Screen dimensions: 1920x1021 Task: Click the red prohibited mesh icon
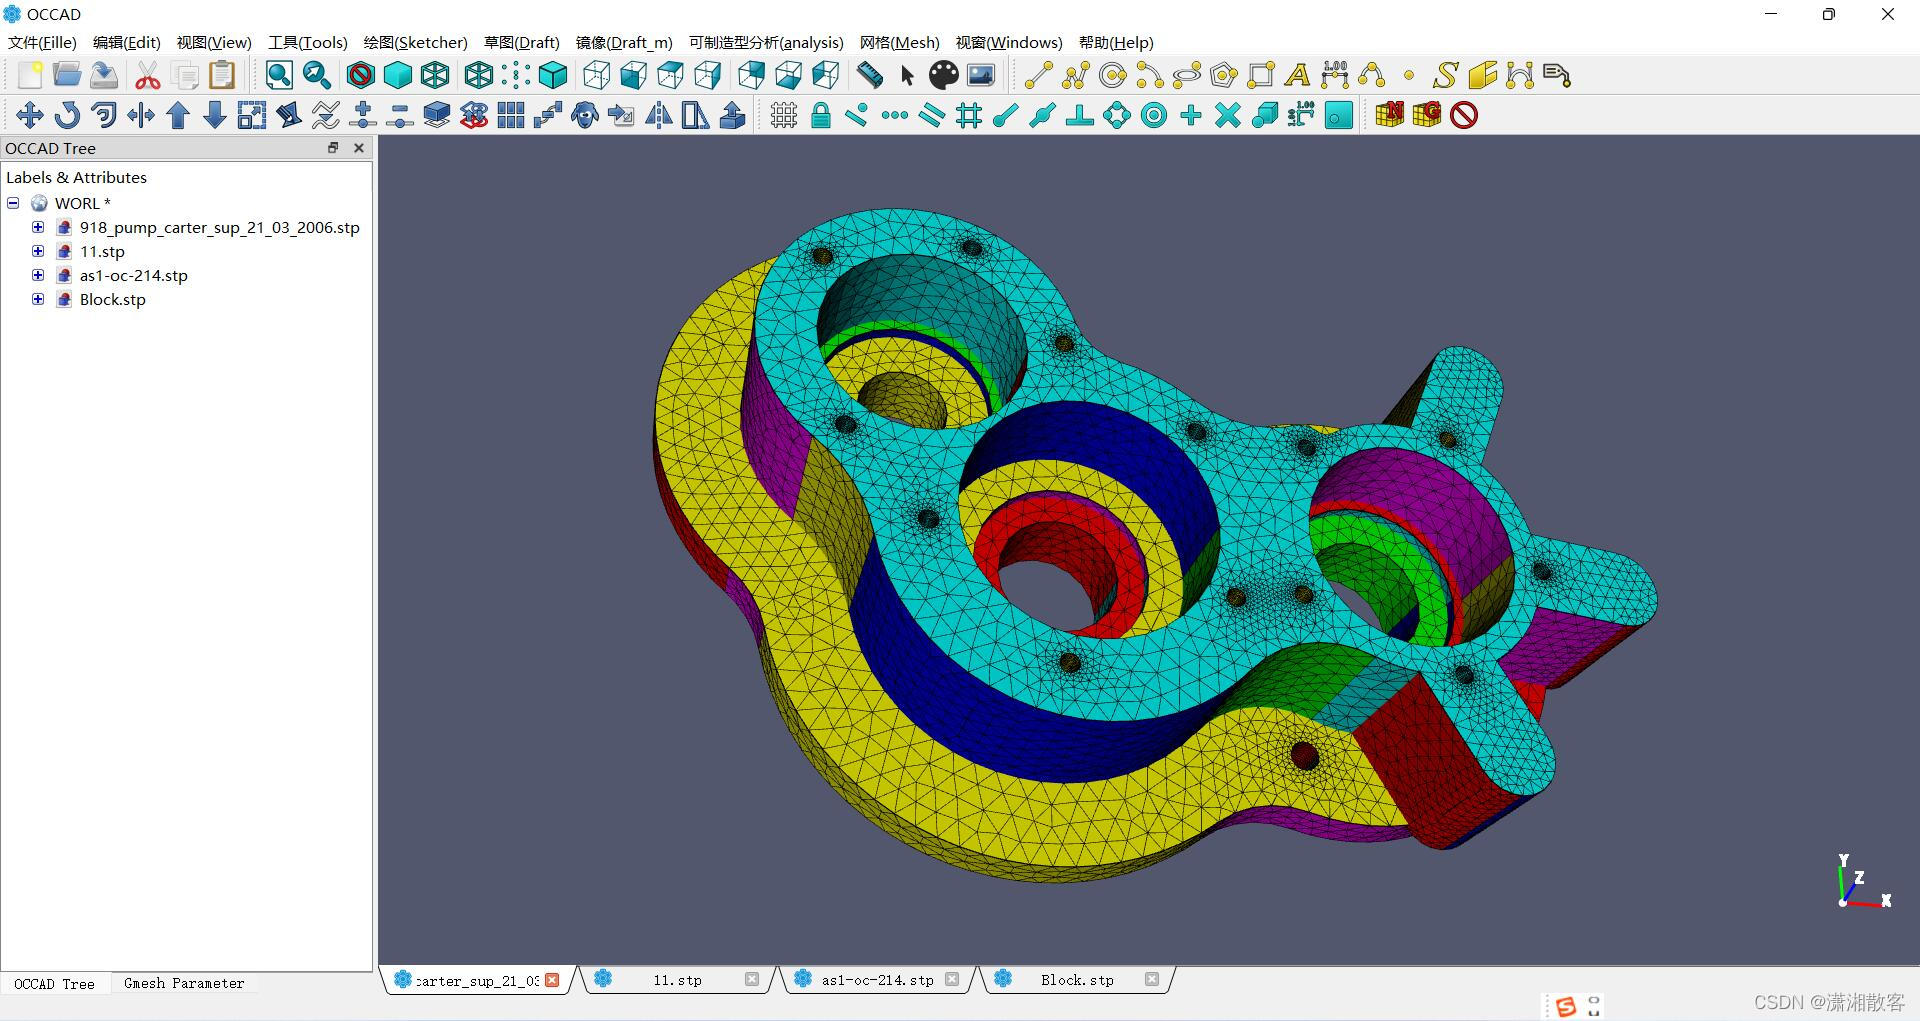(1464, 116)
